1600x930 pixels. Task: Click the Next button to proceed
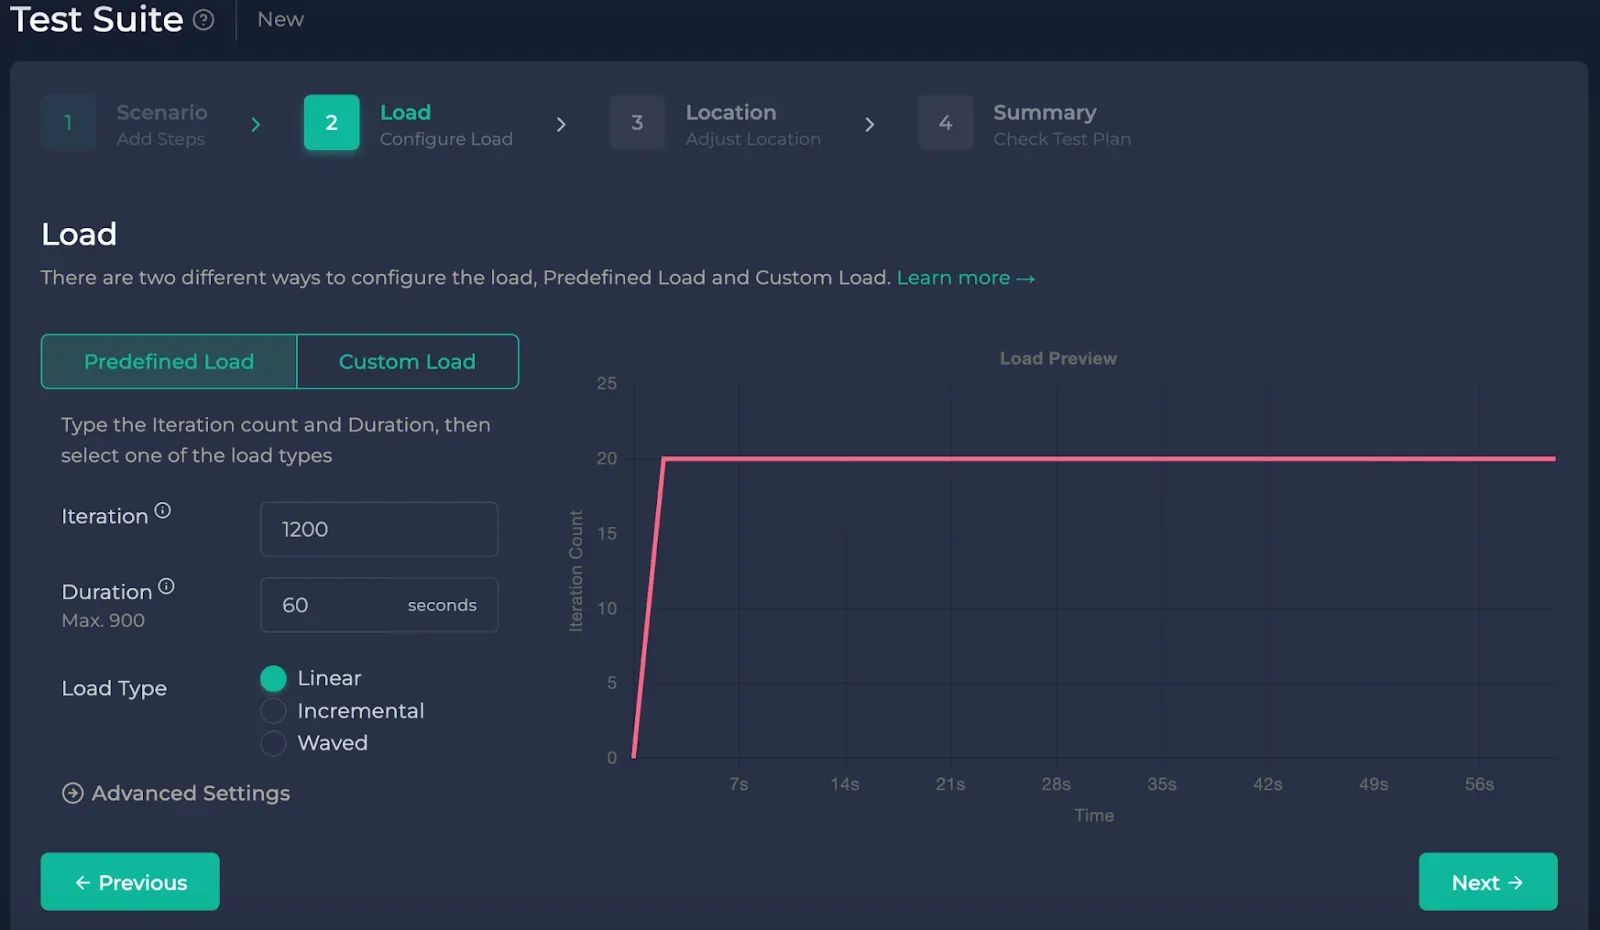point(1487,881)
